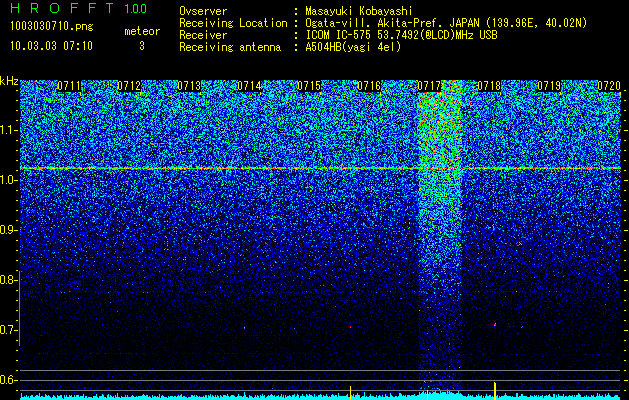The image size is (629, 400).
Task: Select the ICOM IC-575 53.7492 MHz receiver text
Action: [401, 35]
